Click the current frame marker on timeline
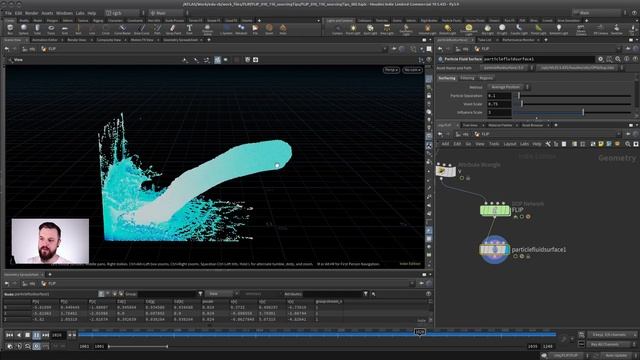The image size is (640, 360). (x=420, y=332)
